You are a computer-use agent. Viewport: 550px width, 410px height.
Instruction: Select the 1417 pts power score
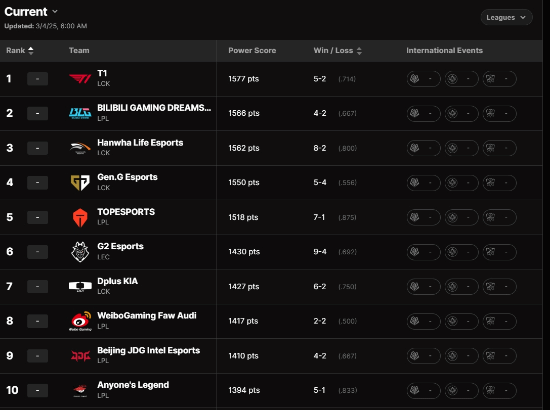pos(243,321)
